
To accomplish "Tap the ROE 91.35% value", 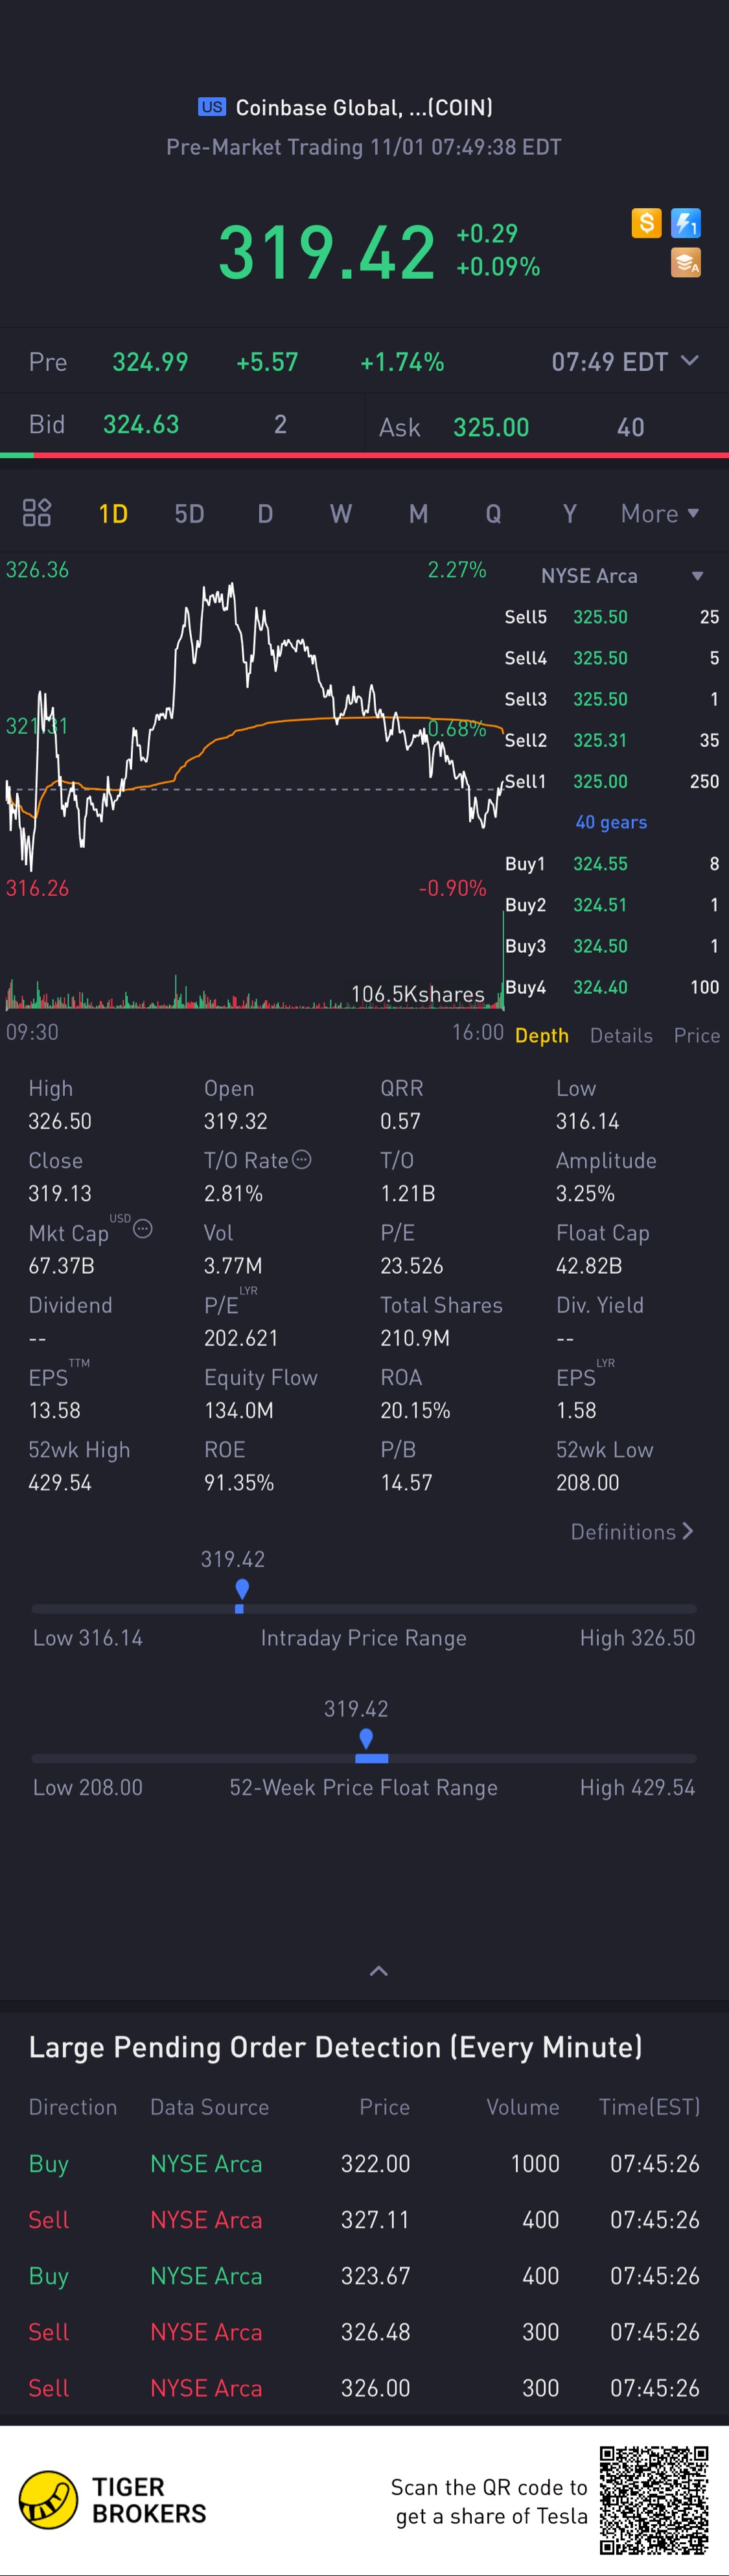I will pos(239,1482).
